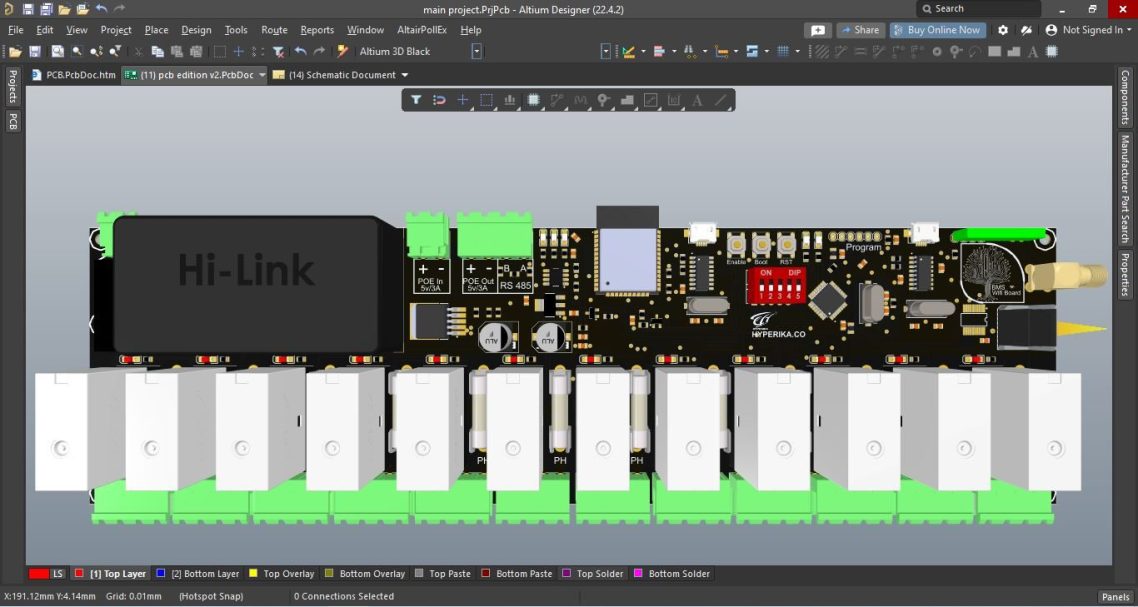Viewport: 1138px width, 607px height.
Task: Open the Route menu
Action: tap(274, 30)
